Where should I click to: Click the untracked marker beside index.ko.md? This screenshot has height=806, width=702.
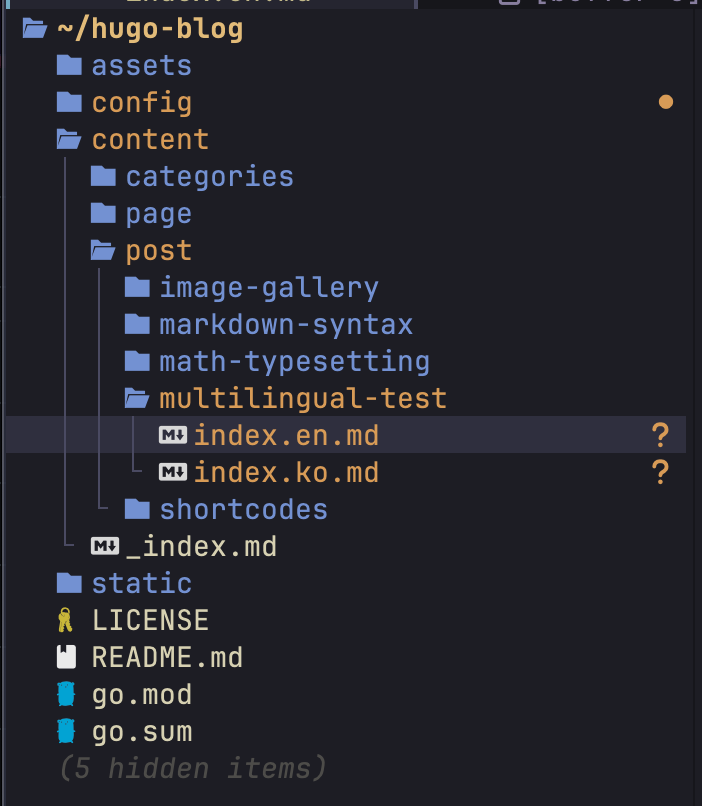[661, 472]
